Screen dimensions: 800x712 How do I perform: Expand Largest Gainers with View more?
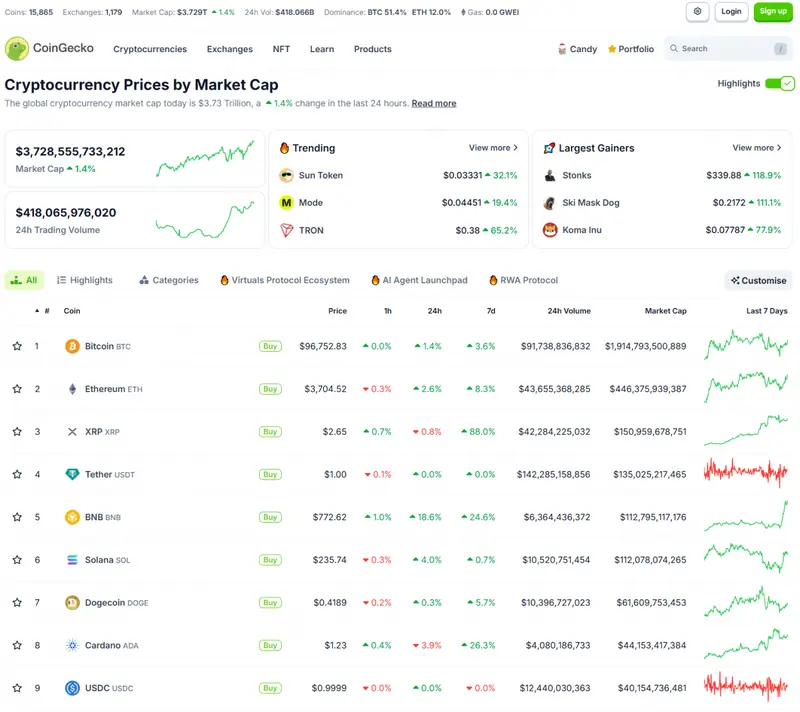click(757, 148)
